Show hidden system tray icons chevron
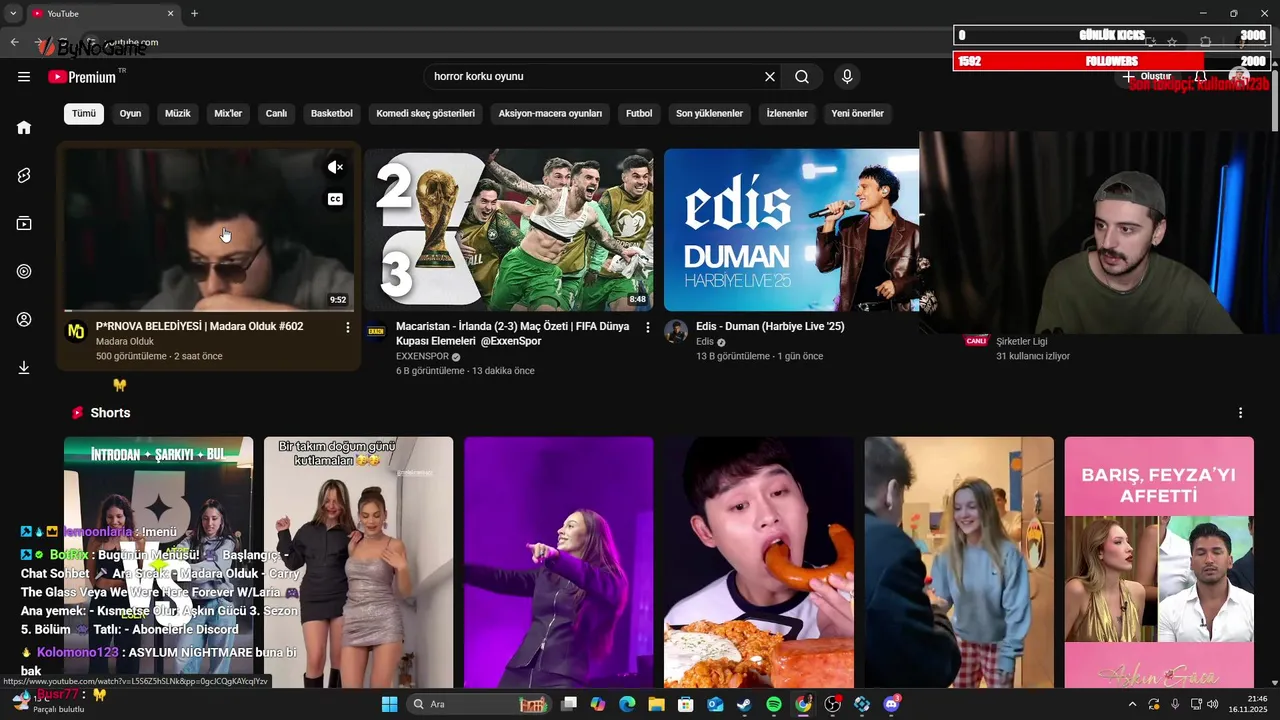The image size is (1280, 720). pos(1132,704)
